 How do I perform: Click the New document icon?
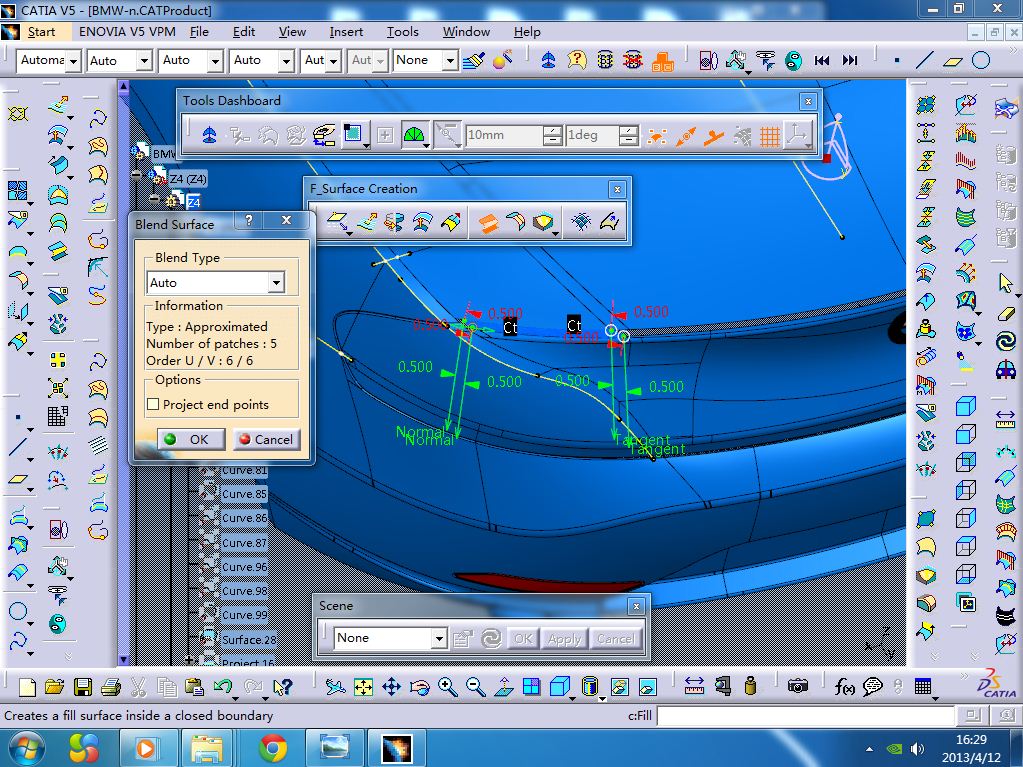pos(27,687)
